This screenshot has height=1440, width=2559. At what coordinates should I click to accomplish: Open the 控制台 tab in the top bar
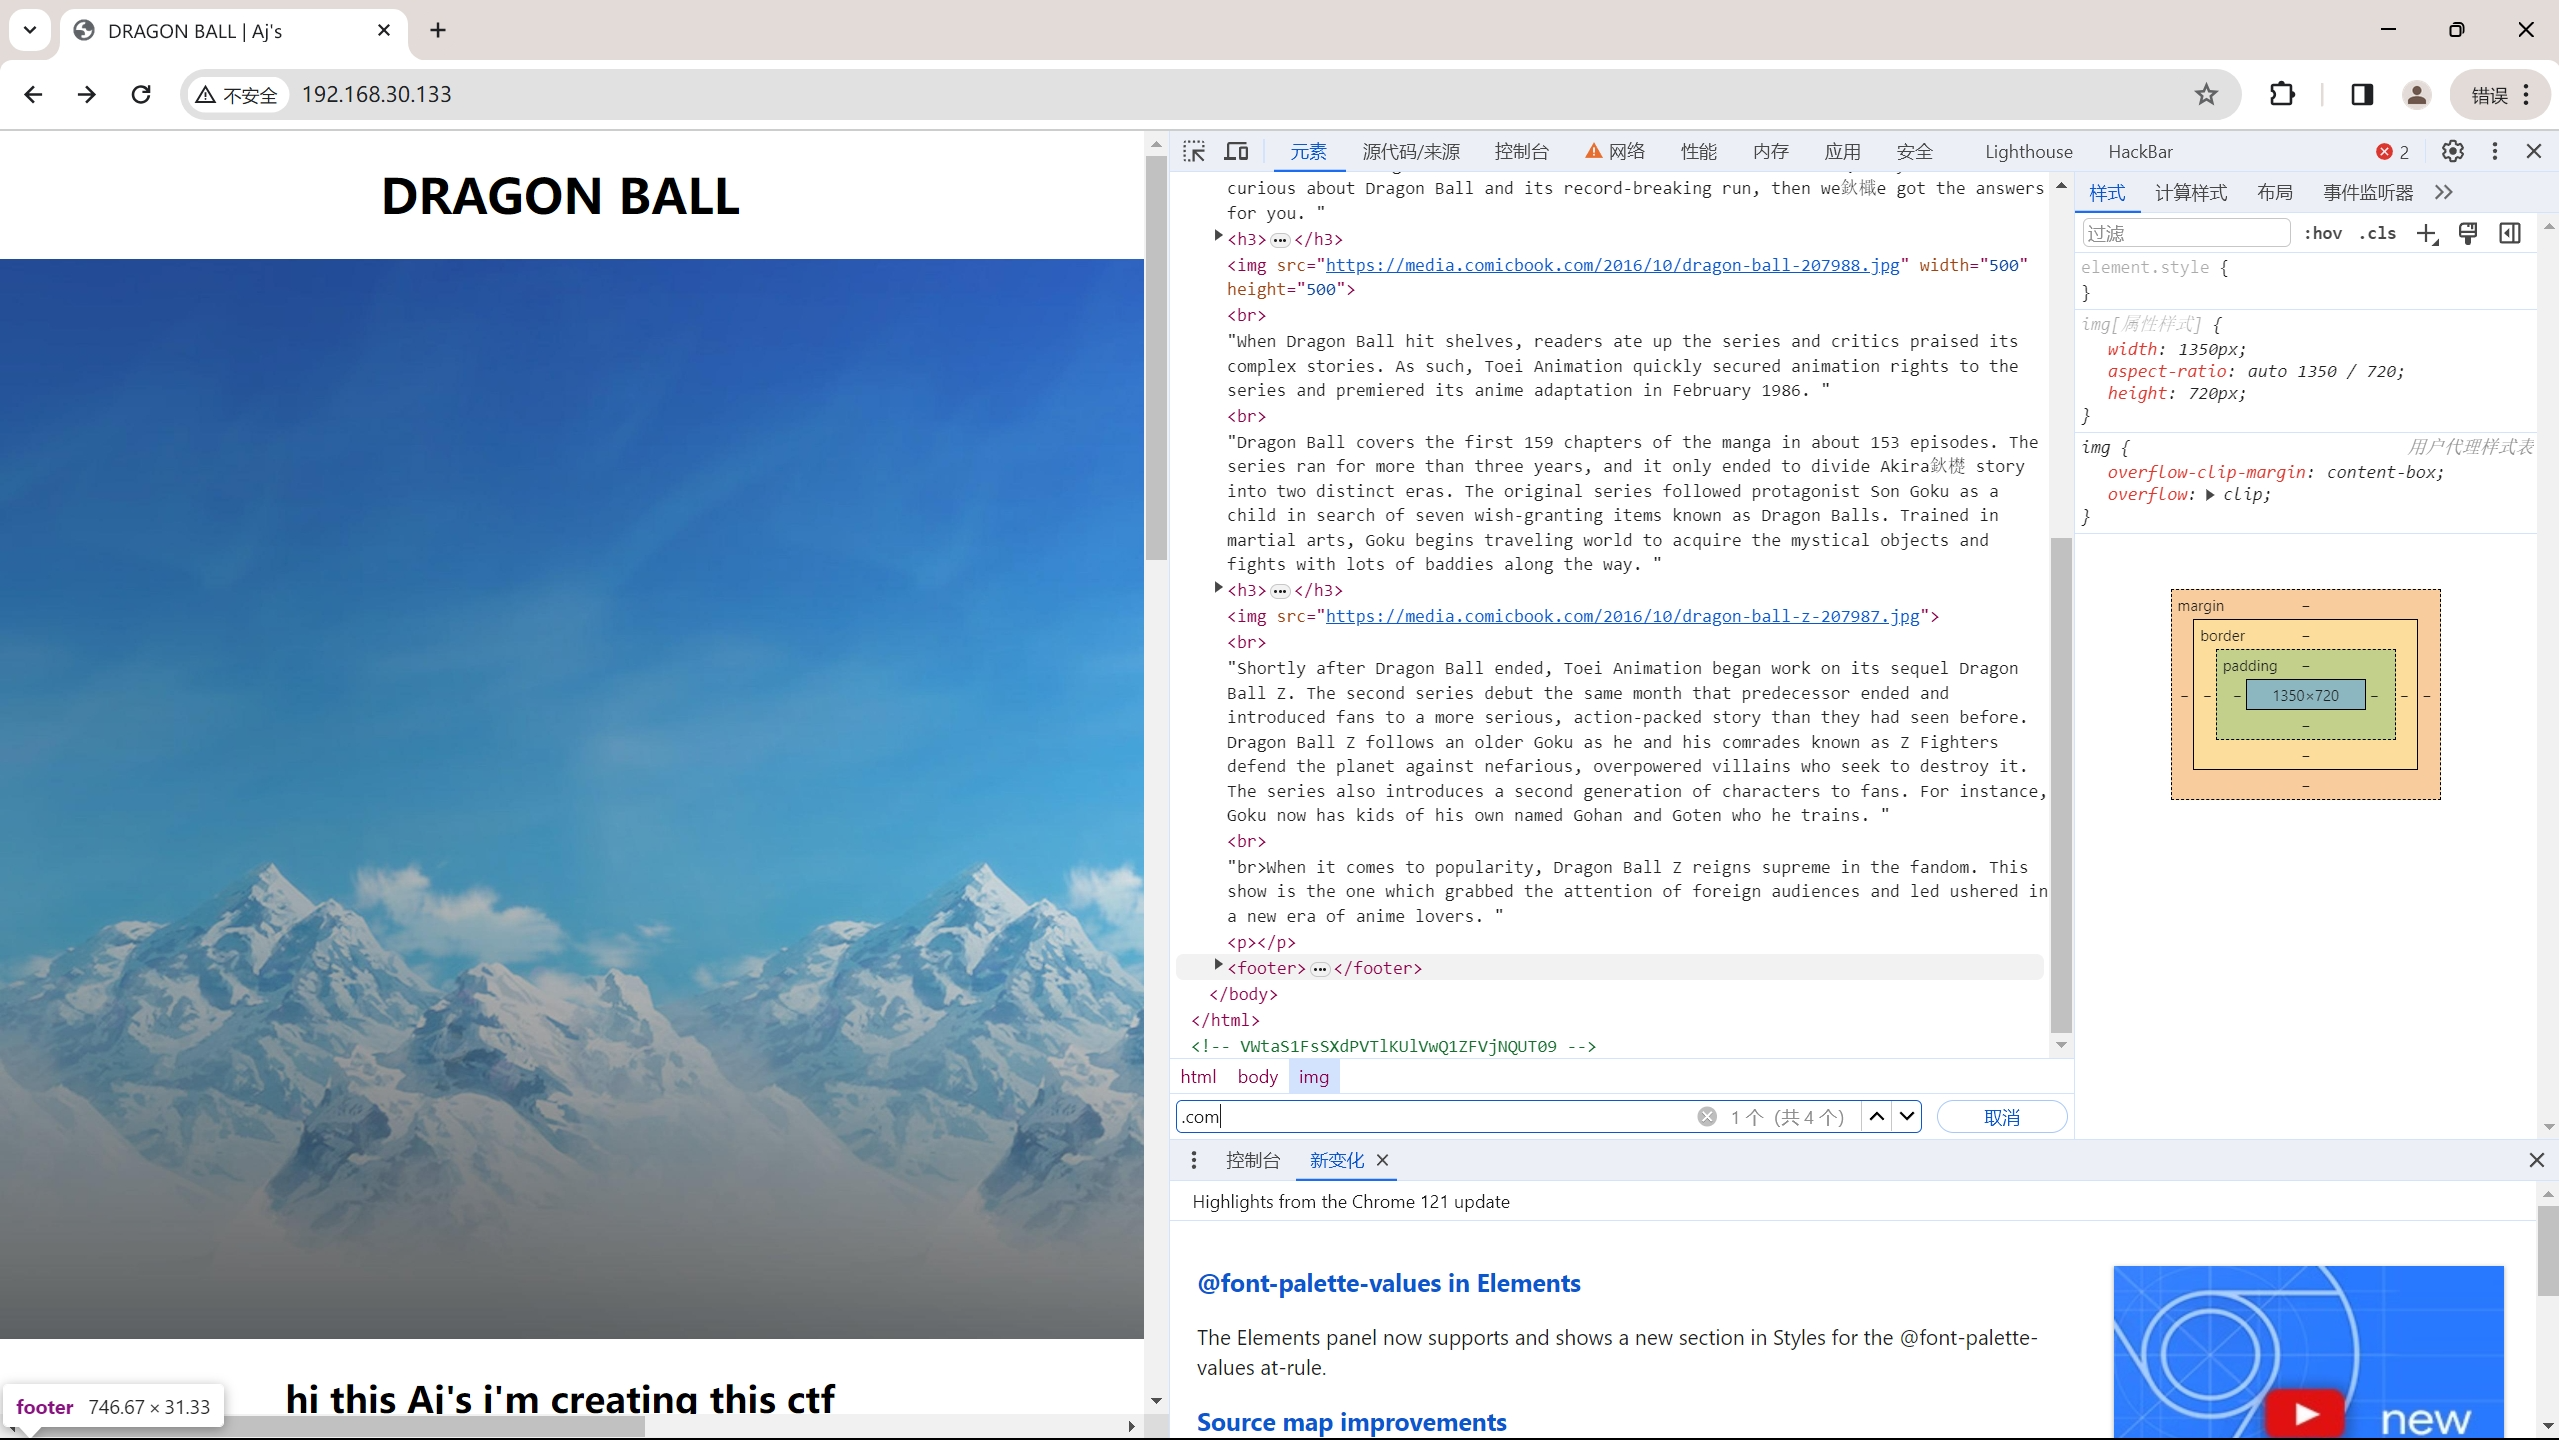pyautogui.click(x=1521, y=152)
